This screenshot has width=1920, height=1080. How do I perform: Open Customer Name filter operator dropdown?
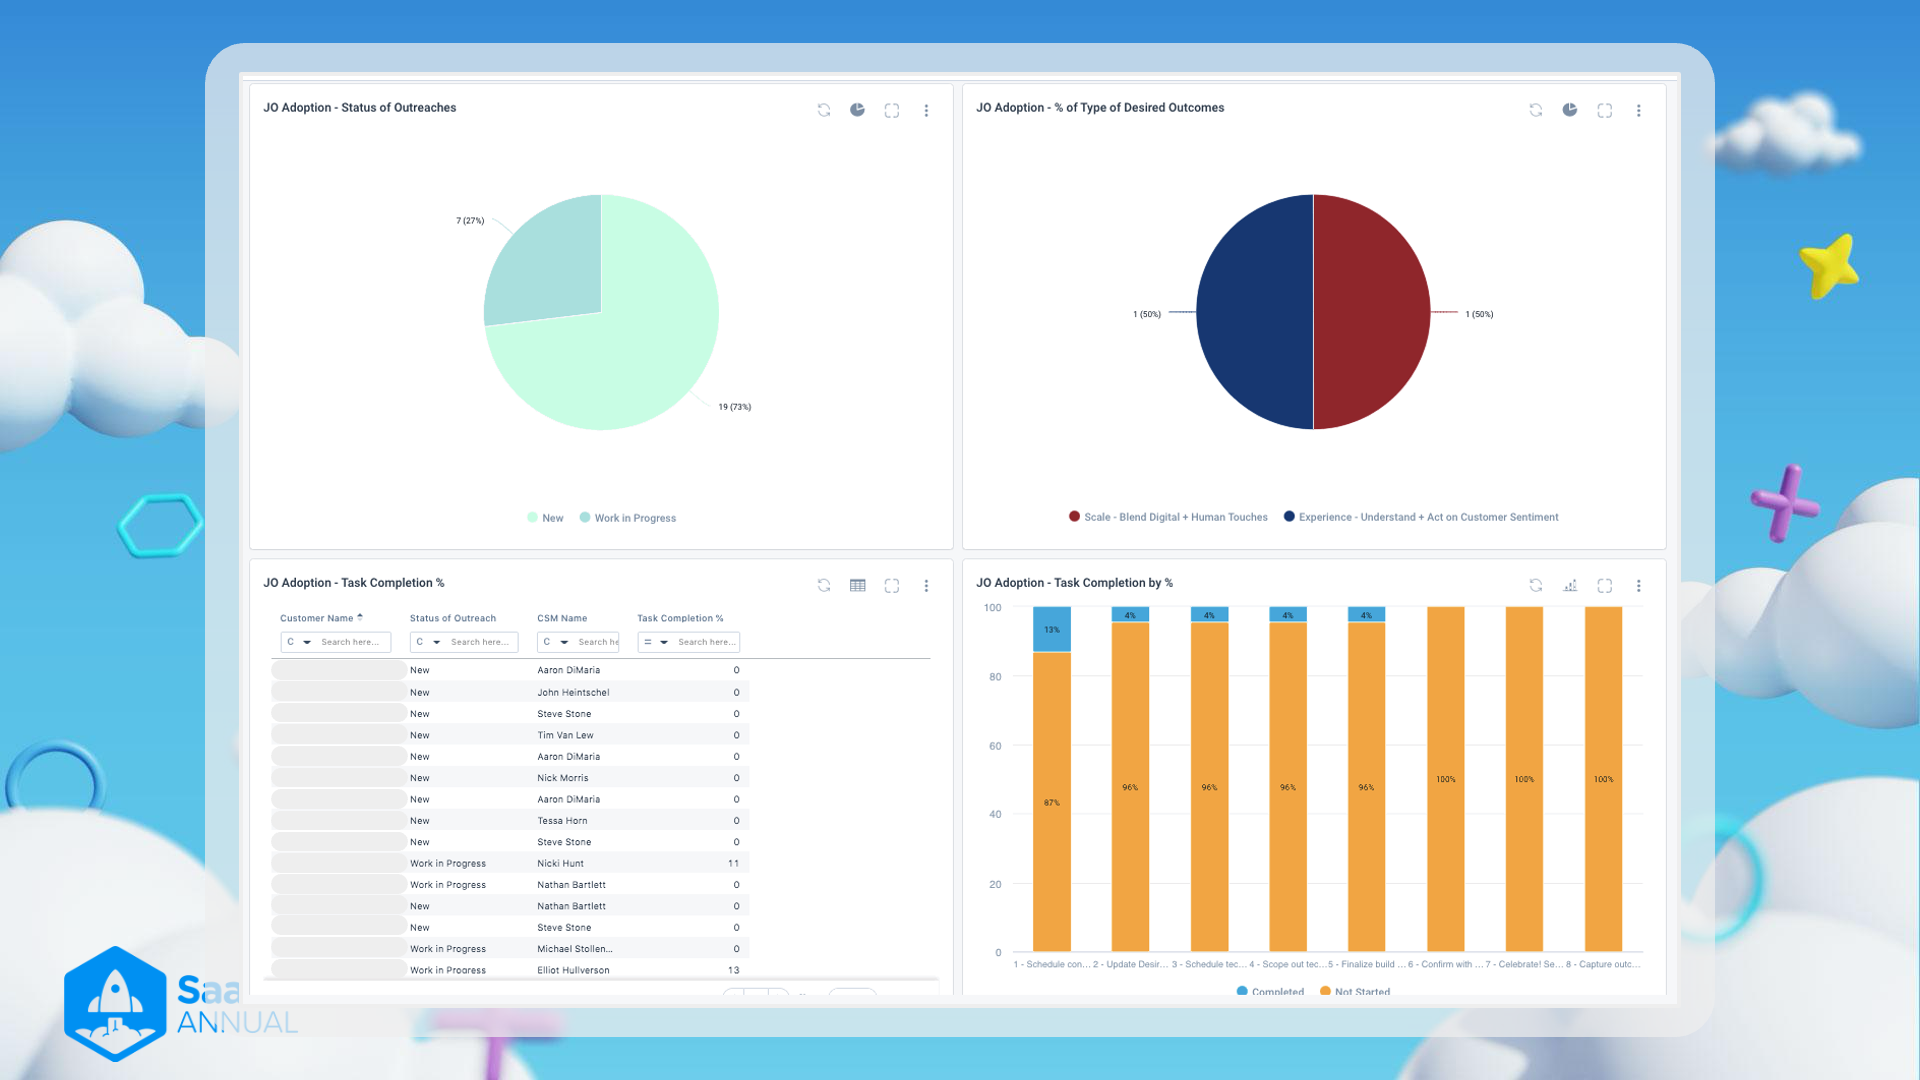pos(299,642)
